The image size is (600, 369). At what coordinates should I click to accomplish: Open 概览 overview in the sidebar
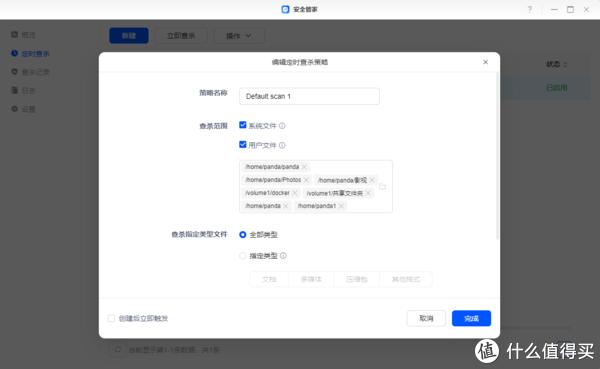pyautogui.click(x=24, y=35)
